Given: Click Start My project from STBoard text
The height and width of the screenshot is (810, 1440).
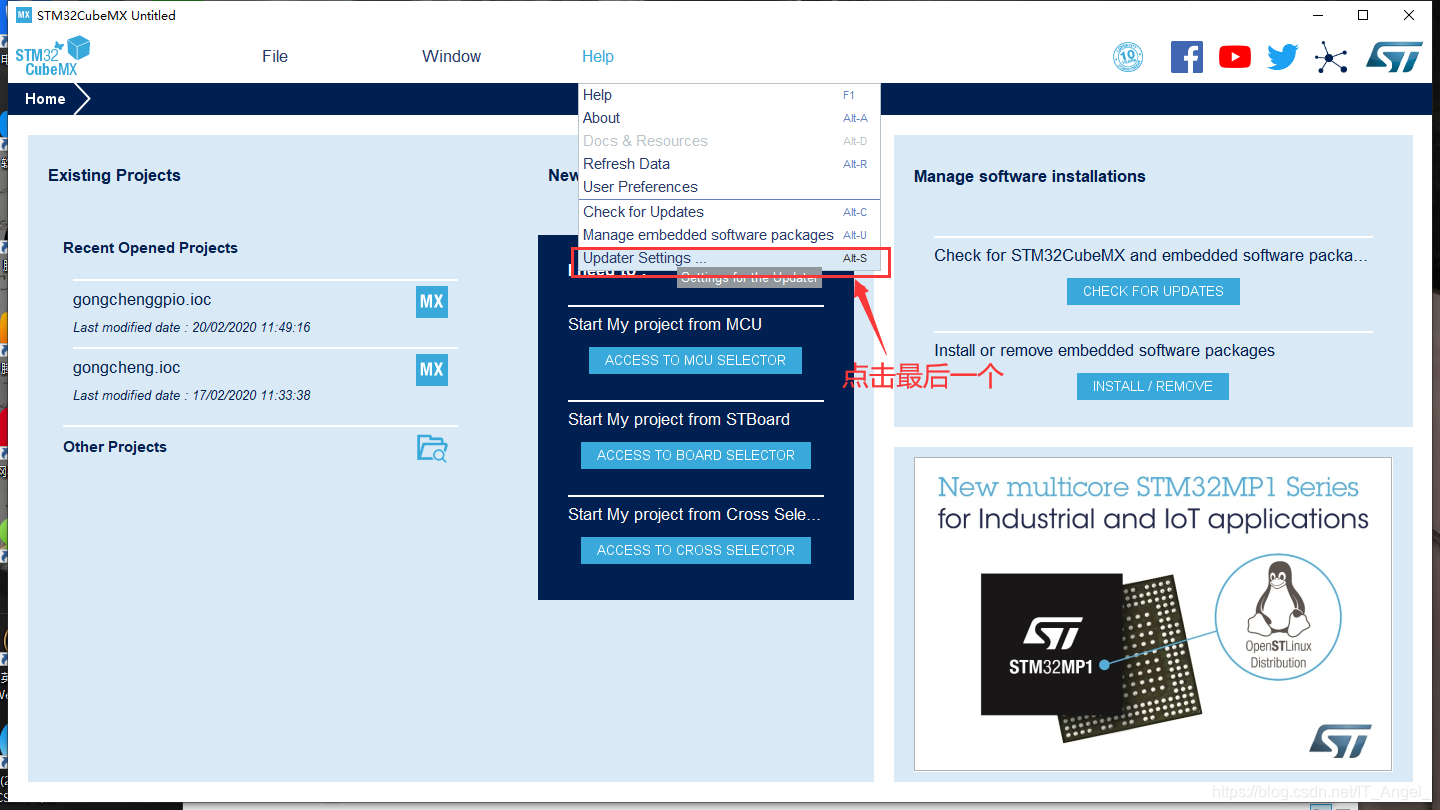Looking at the screenshot, I should coord(679,419).
